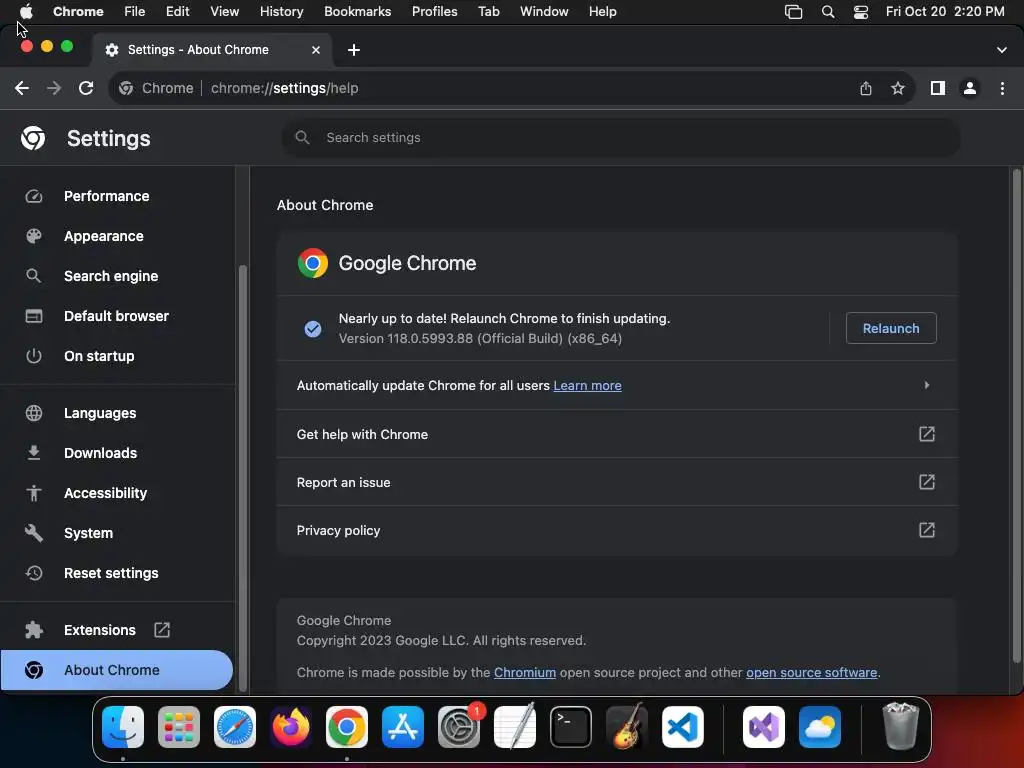Open the Learn more link

tap(587, 386)
